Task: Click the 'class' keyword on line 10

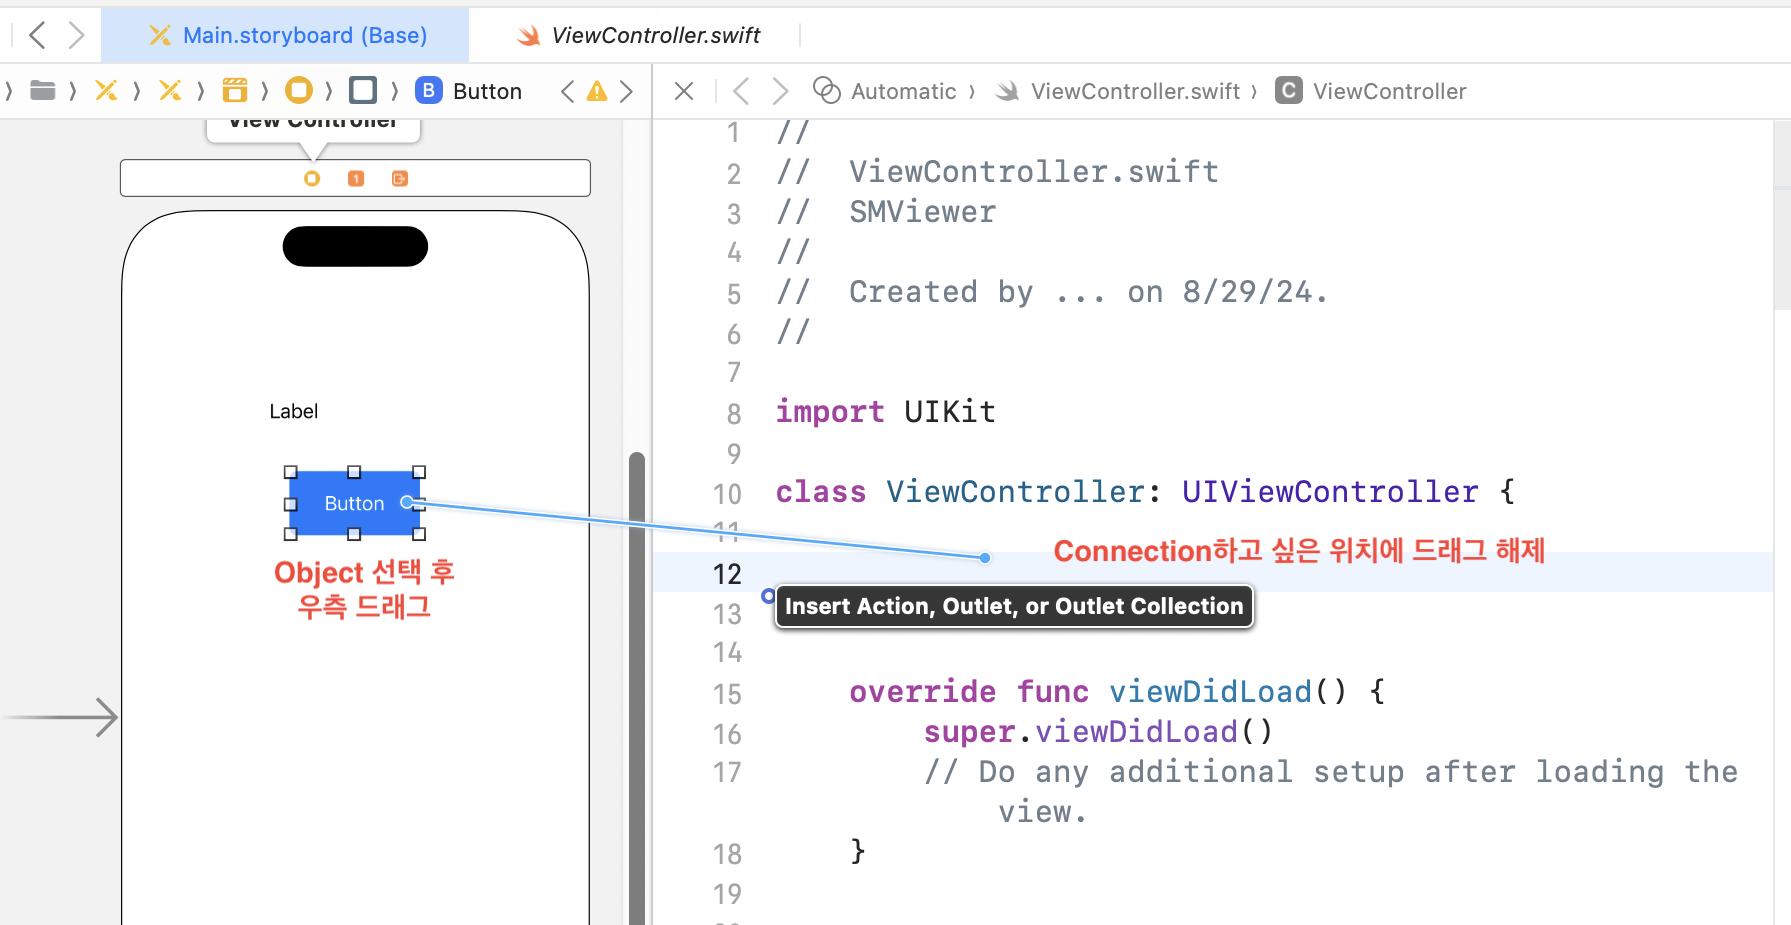Action: tap(821, 492)
